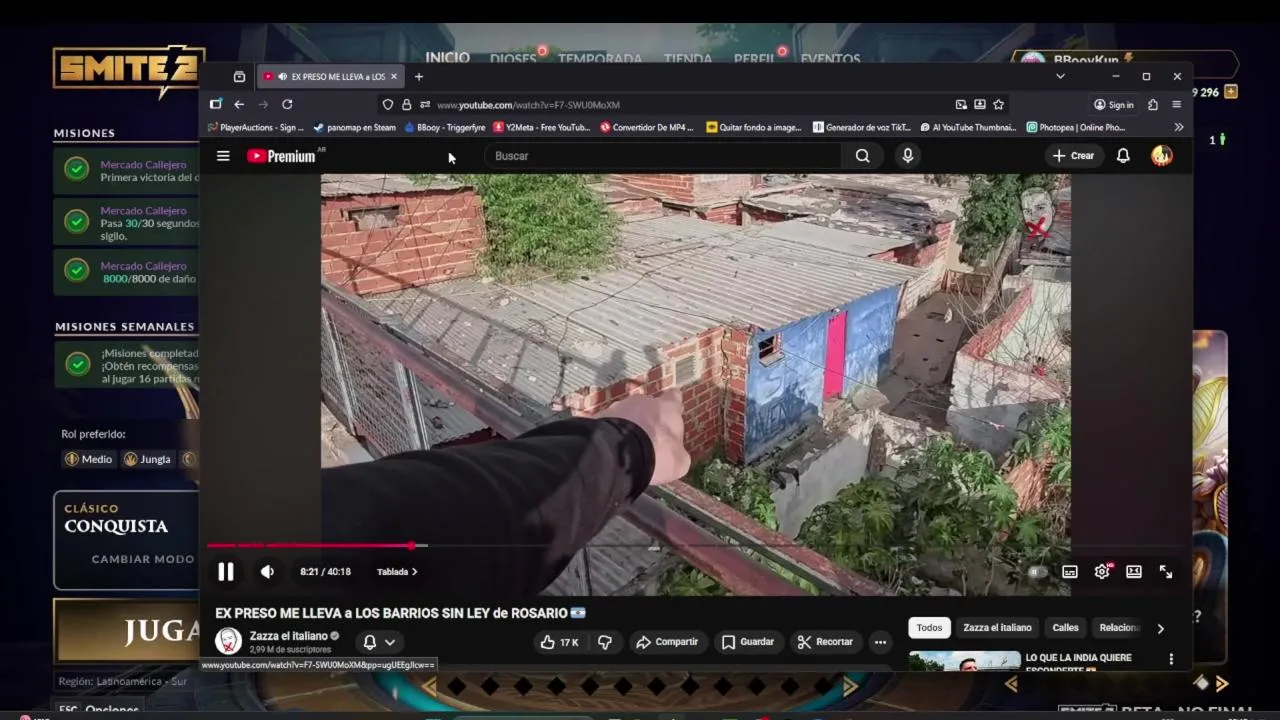Open the subtitles/captions control in player
Viewport: 1280px width, 720px height.
[x=1070, y=572]
